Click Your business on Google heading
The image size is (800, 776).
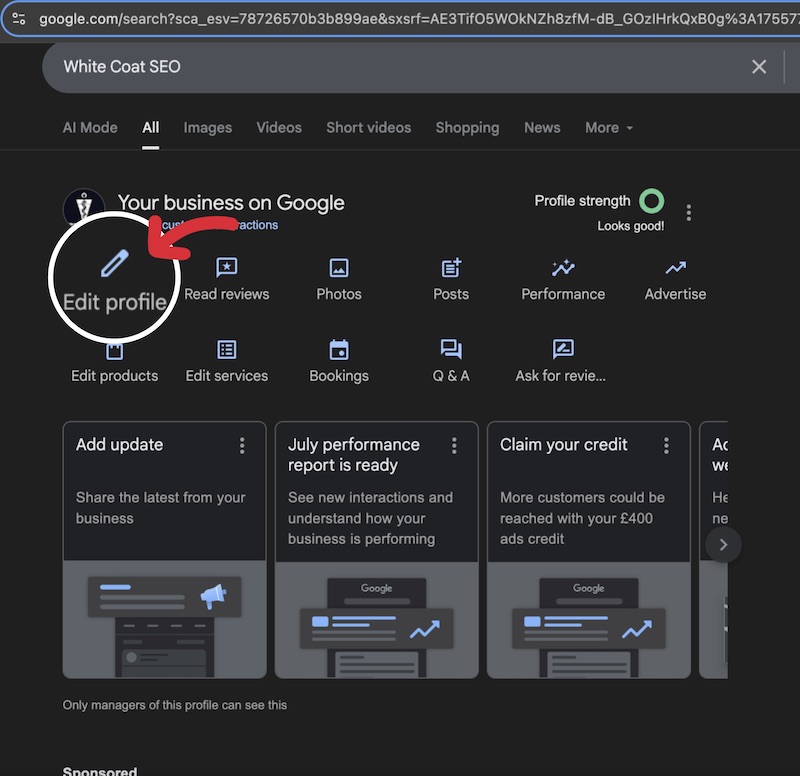click(x=231, y=203)
